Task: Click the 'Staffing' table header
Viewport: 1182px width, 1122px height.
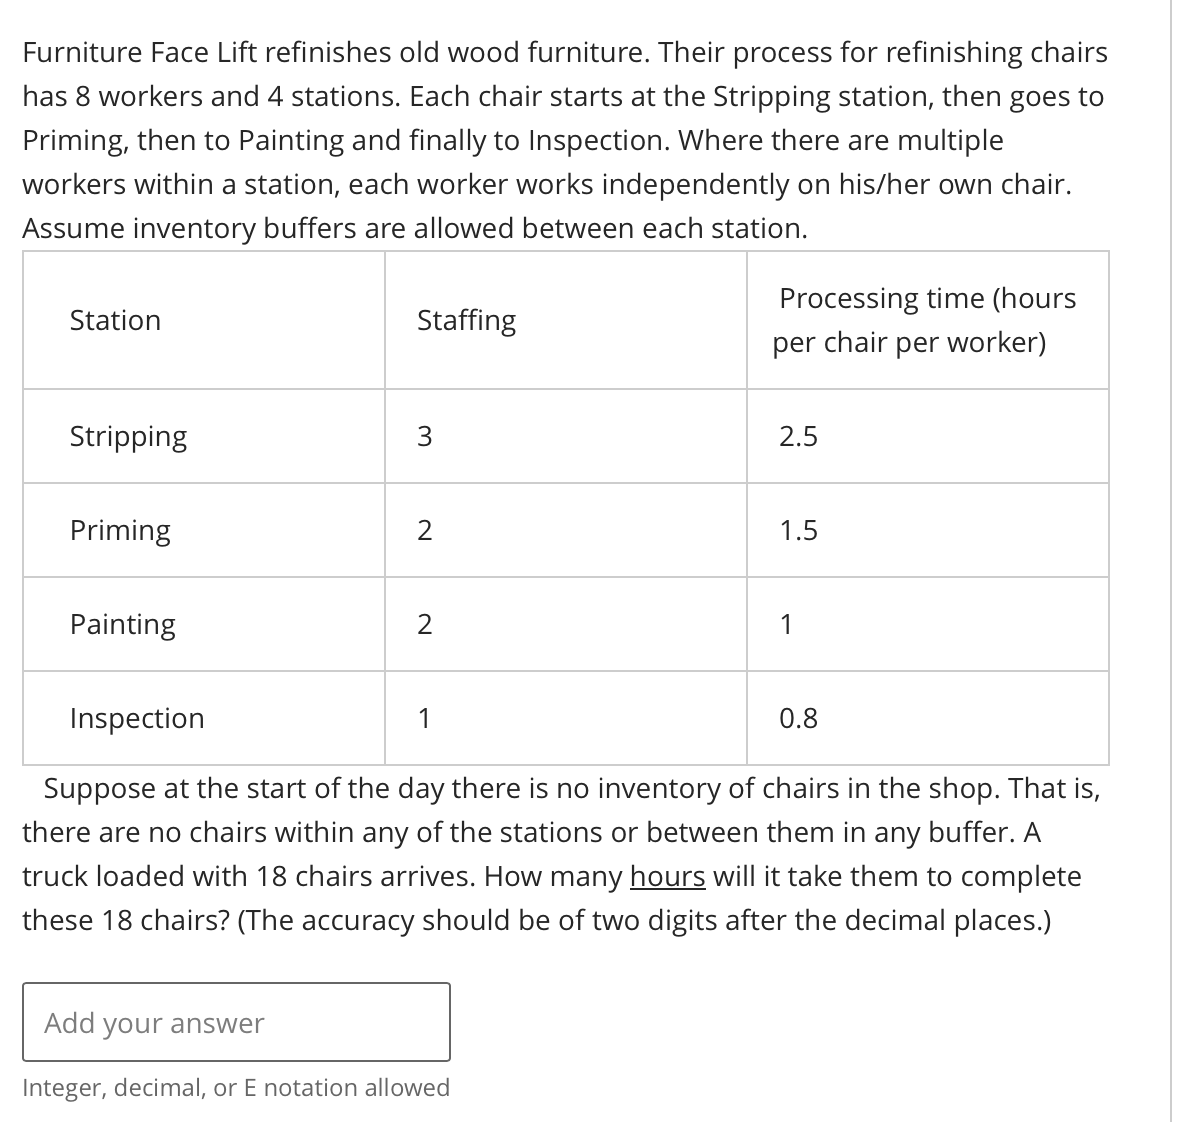Action: point(466,320)
